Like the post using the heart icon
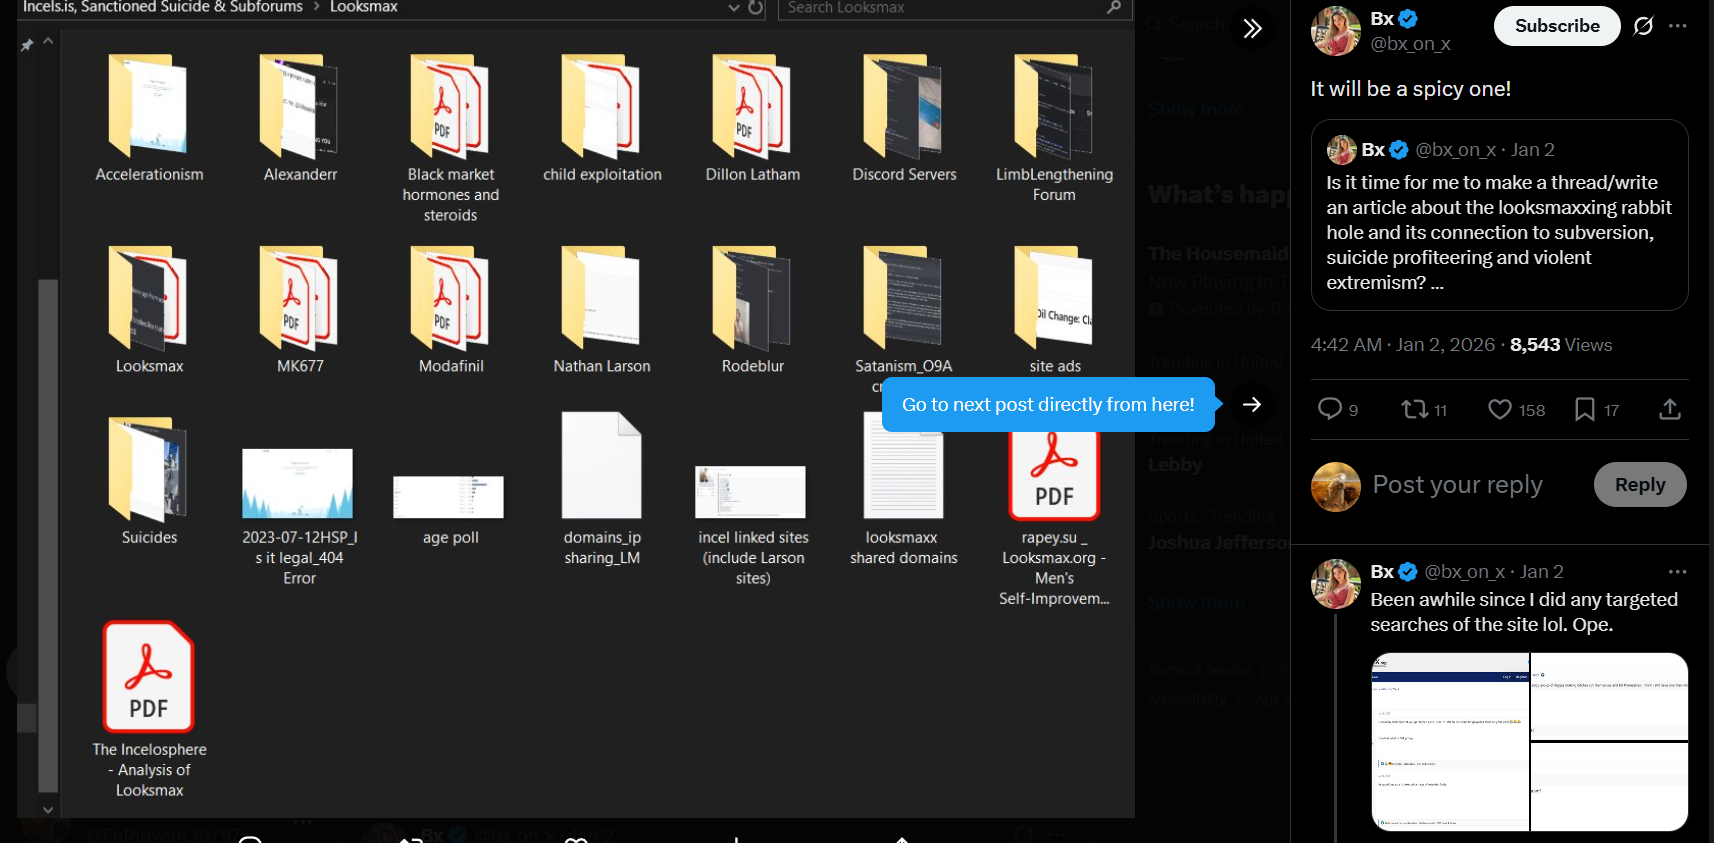The height and width of the screenshot is (843, 1714). pos(1499,409)
